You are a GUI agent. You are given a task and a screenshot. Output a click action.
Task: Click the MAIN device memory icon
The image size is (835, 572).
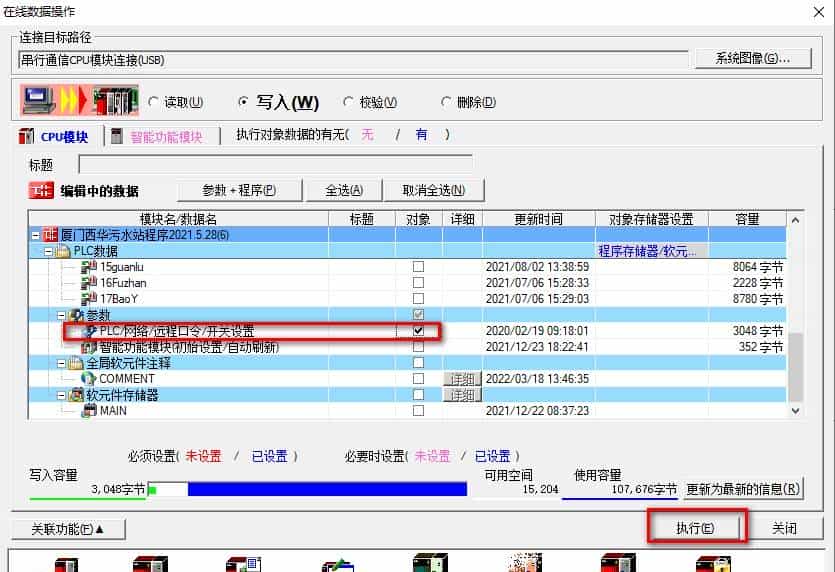pyautogui.click(x=89, y=411)
